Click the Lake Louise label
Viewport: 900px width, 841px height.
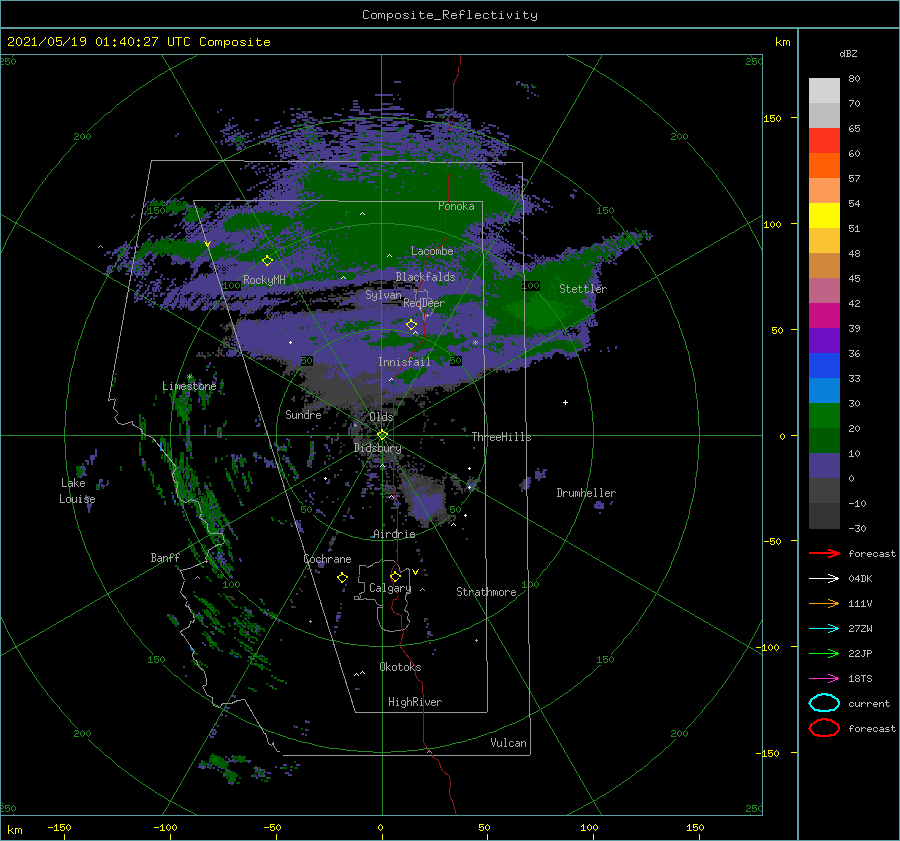(x=77, y=491)
